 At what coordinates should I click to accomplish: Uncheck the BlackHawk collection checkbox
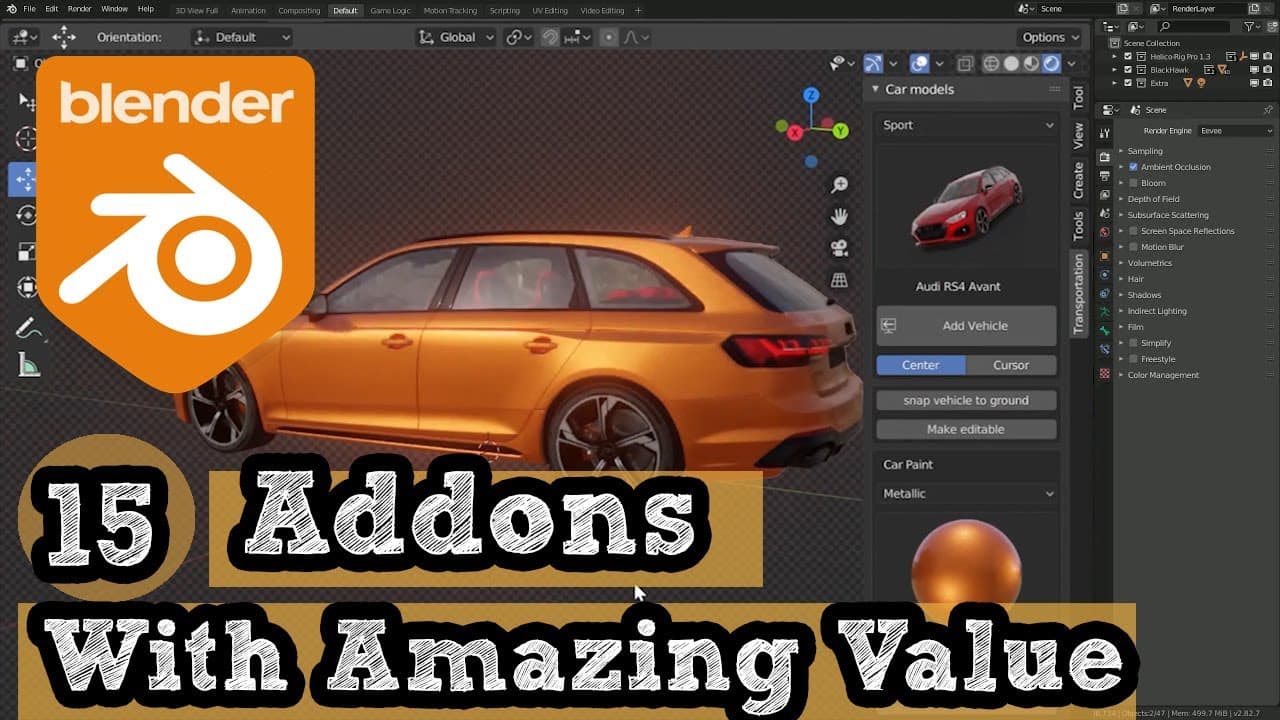1128,70
